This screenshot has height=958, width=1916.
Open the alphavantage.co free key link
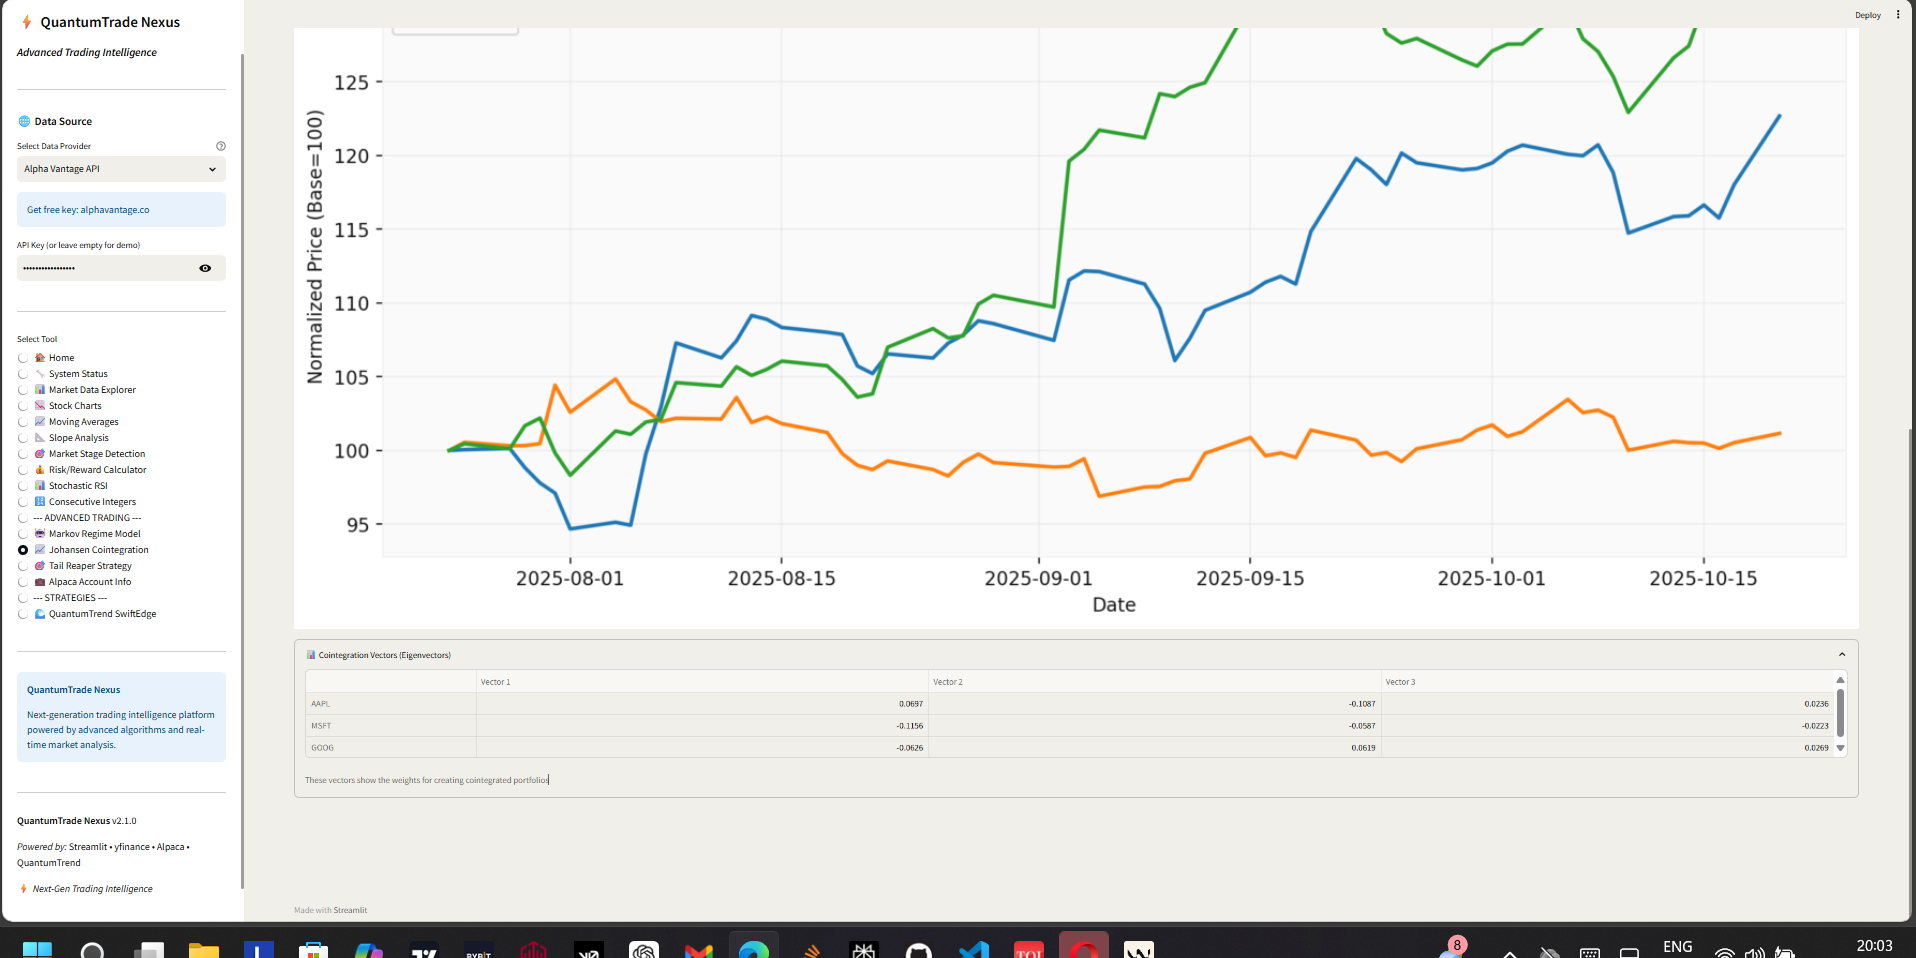(114, 210)
